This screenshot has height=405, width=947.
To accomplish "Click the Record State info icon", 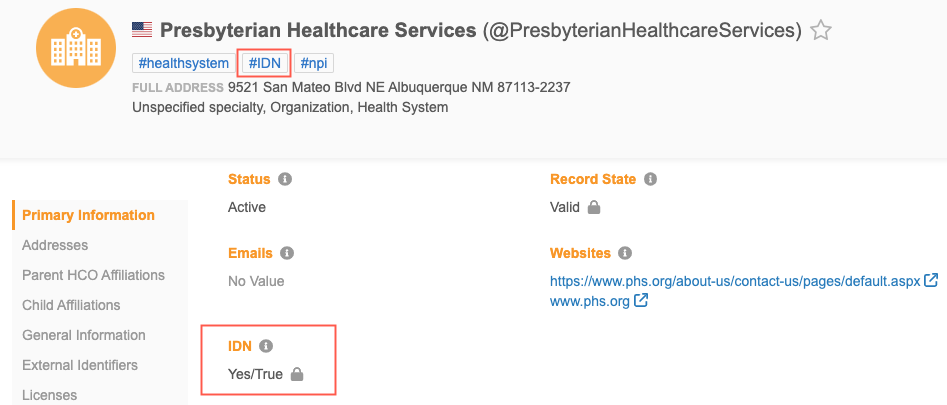I will click(x=650, y=180).
